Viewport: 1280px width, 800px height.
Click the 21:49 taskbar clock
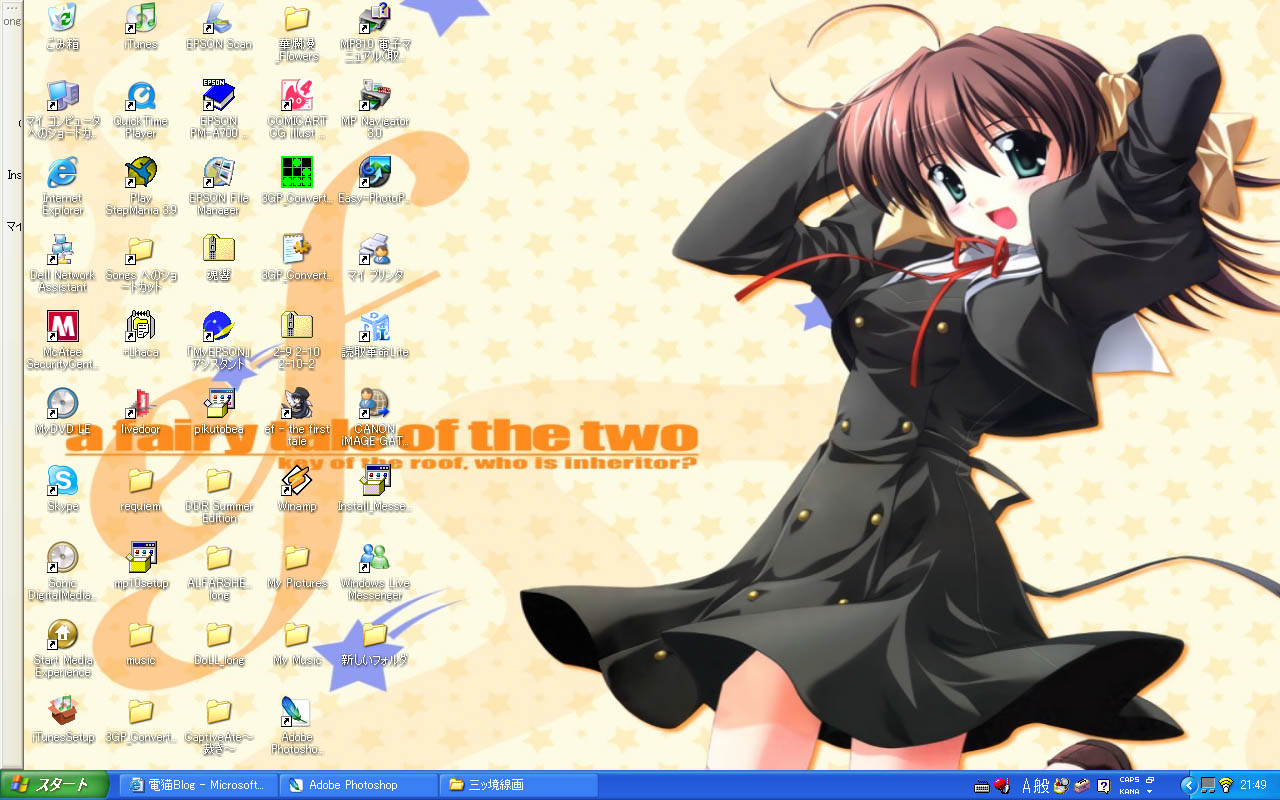(x=1253, y=785)
